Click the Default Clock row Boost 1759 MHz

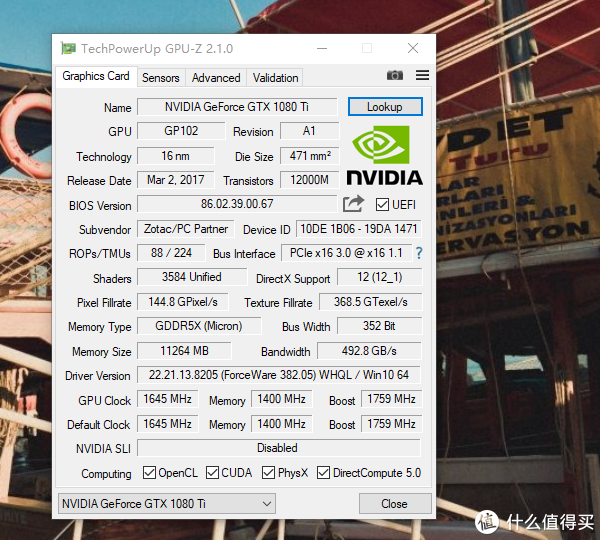tap(391, 424)
